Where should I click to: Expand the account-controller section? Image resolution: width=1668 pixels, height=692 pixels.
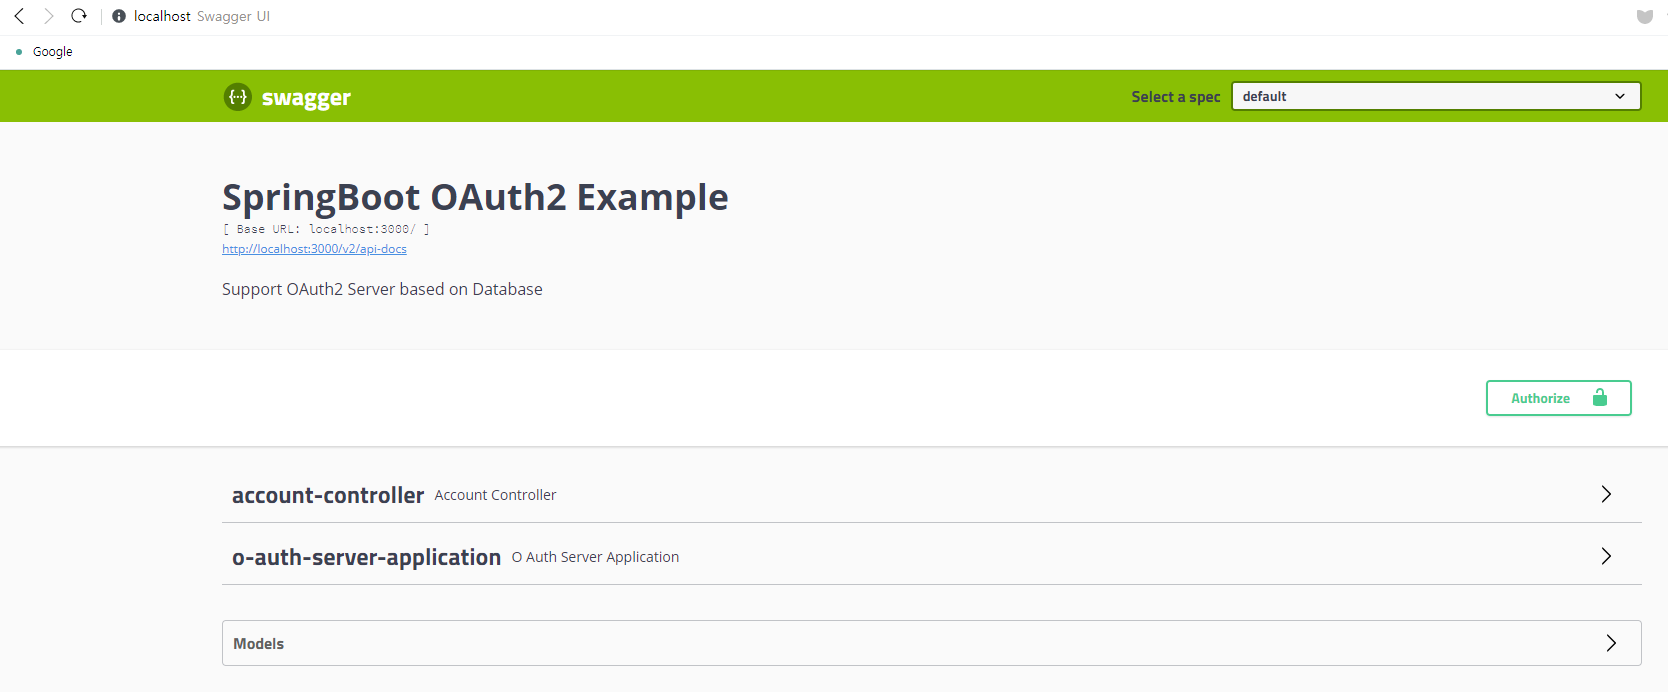932,495
